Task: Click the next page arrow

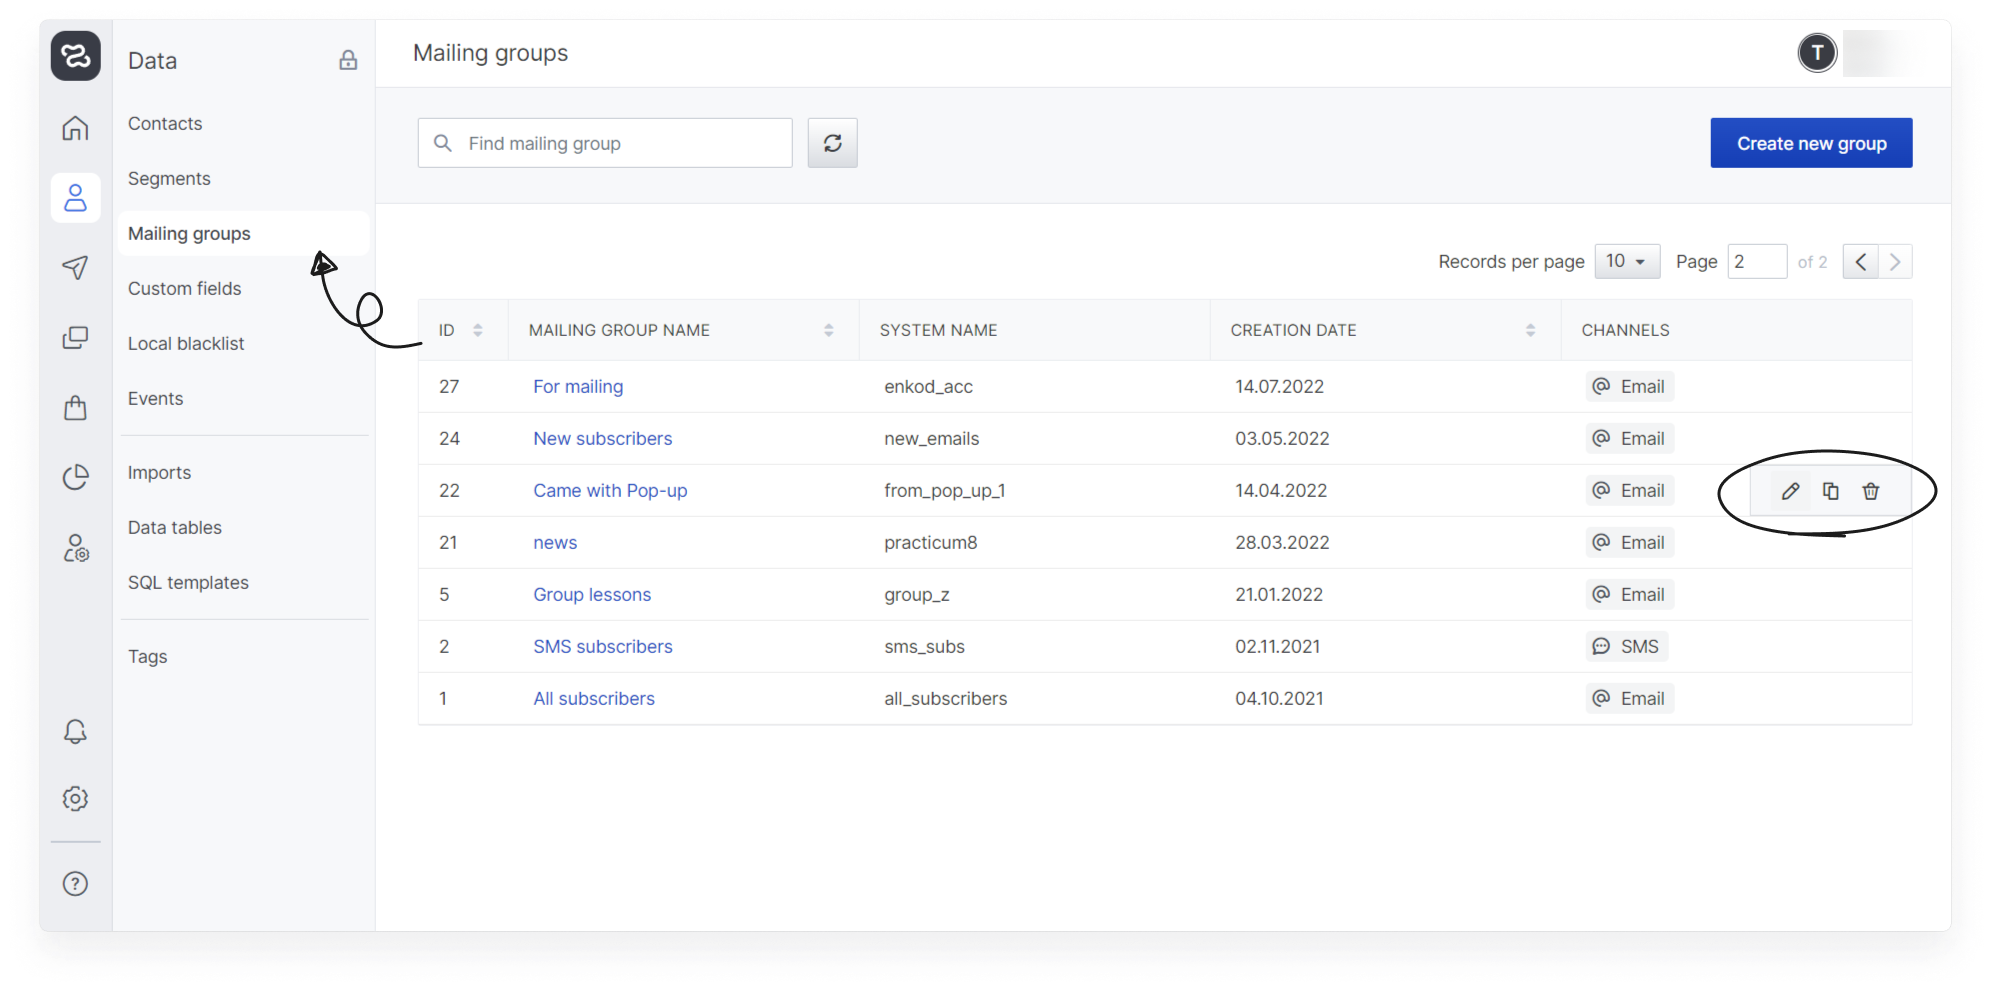Action: tap(1895, 262)
